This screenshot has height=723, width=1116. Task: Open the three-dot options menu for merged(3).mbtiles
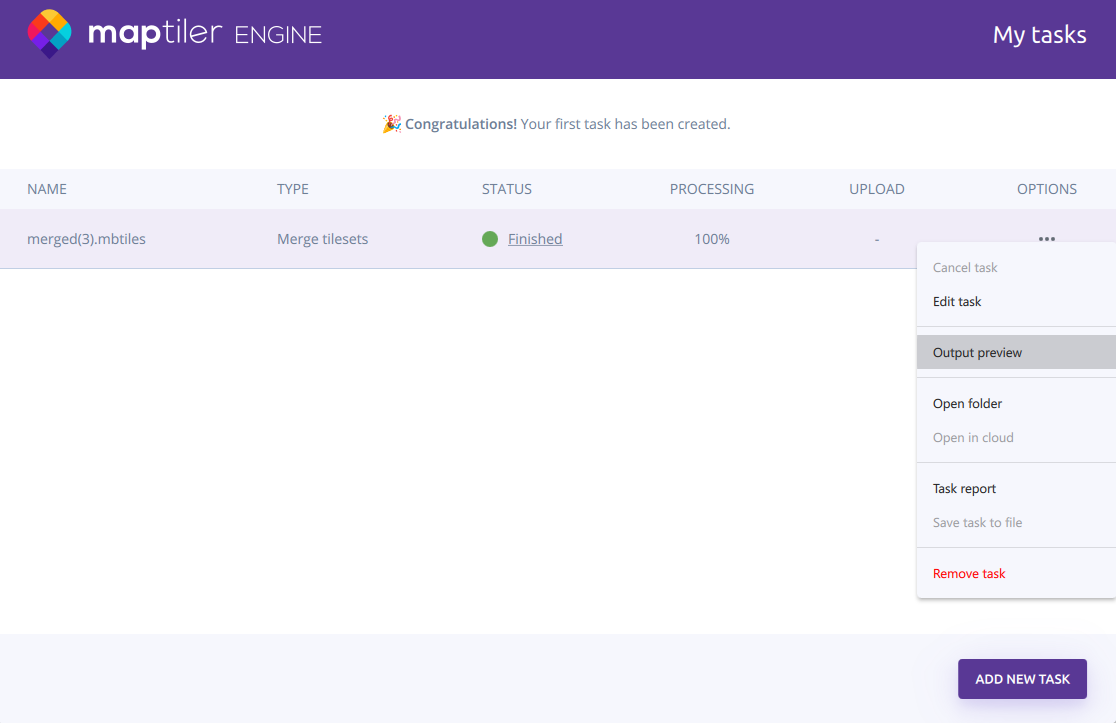1046,238
